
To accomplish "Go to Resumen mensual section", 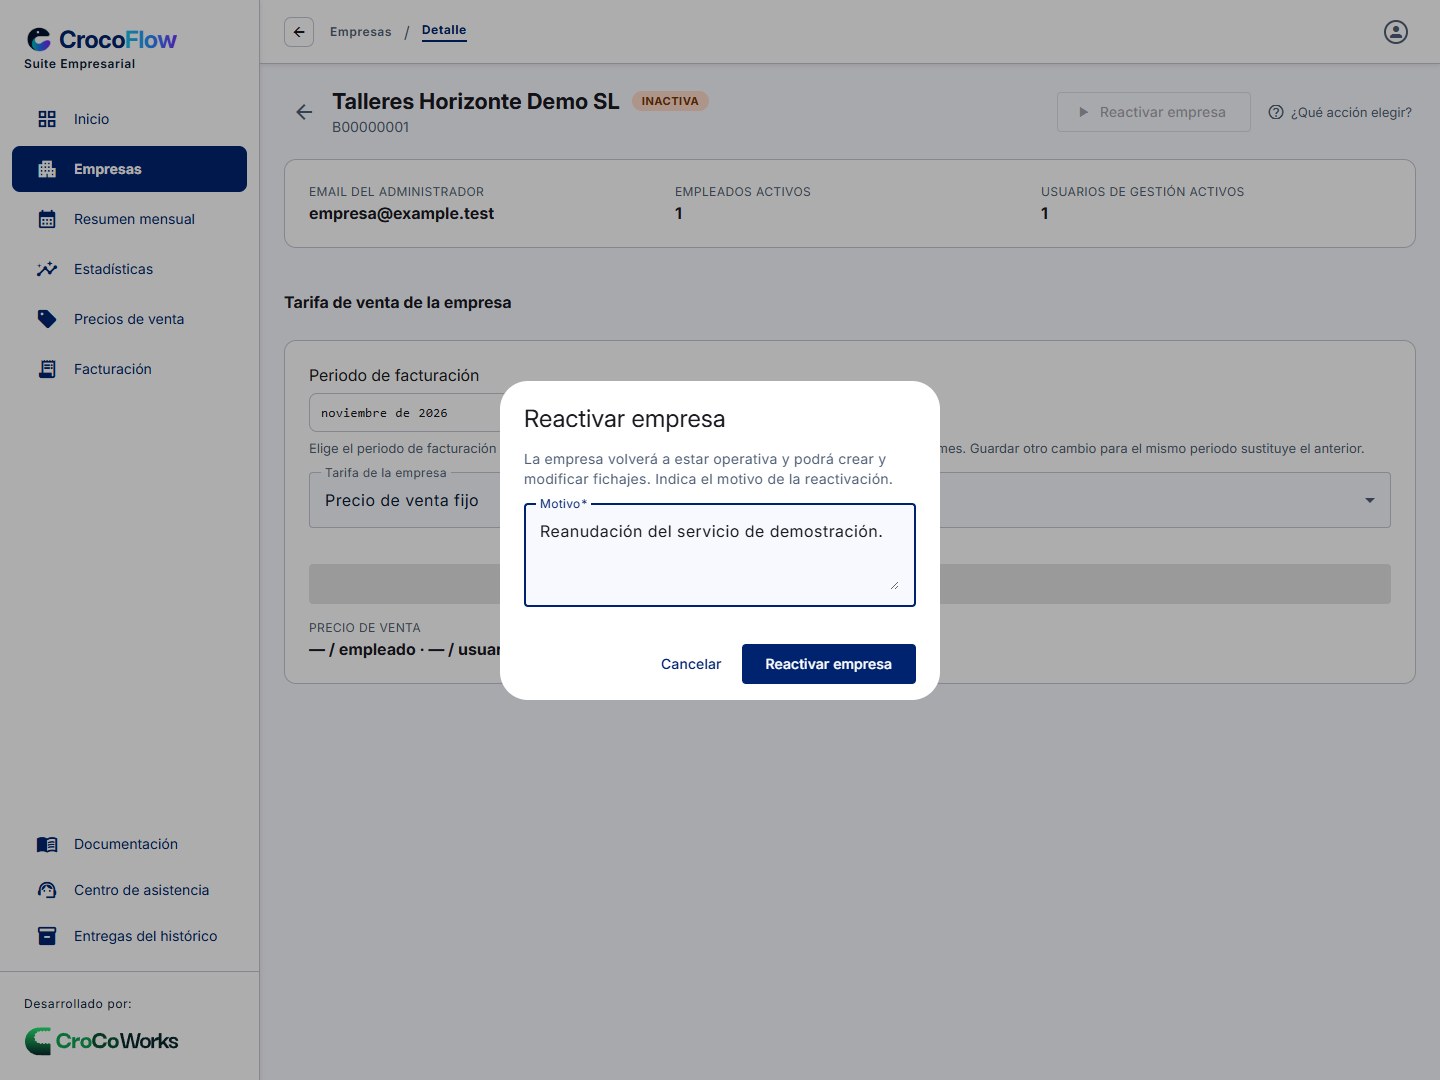I will coord(129,219).
